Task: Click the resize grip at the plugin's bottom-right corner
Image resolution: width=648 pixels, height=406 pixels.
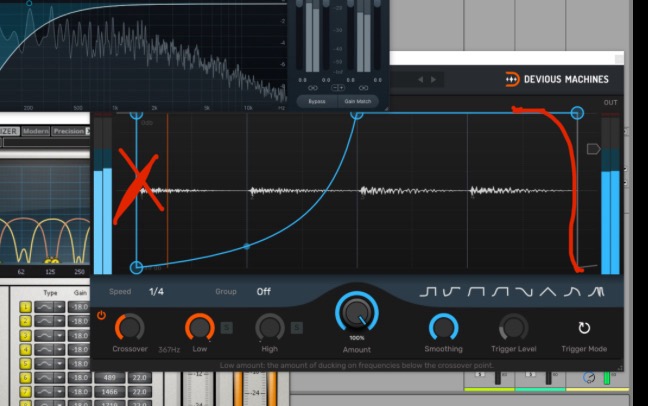Action: 619,367
